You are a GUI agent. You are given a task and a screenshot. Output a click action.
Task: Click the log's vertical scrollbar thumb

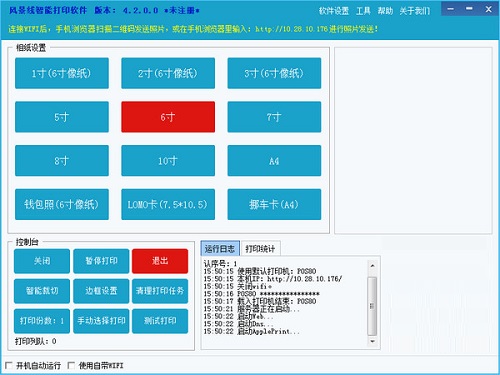tap(372, 306)
